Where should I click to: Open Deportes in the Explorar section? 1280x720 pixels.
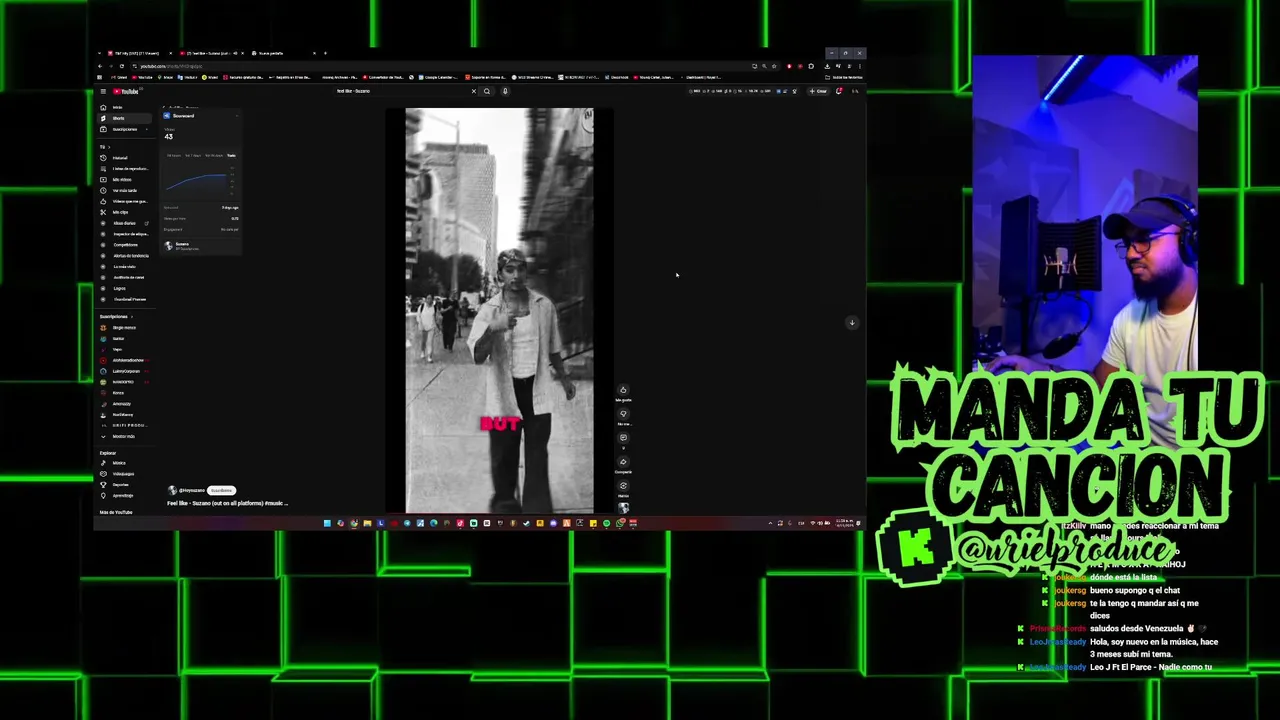[124, 485]
